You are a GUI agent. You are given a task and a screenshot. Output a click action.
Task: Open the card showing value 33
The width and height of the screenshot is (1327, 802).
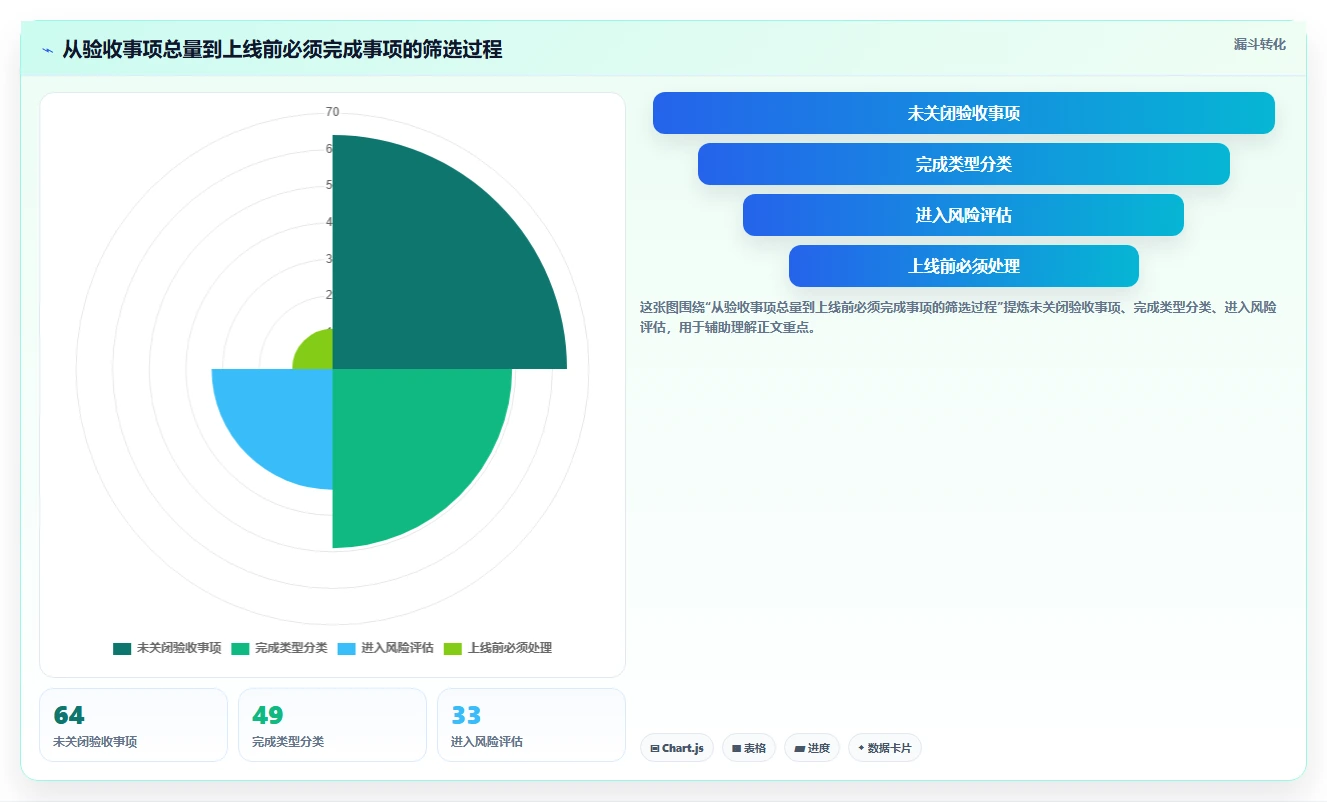point(531,725)
